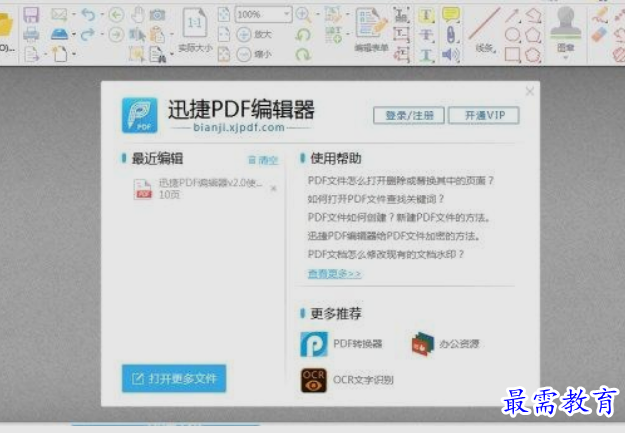Open the bianji.xjpdf.com website link
625x433 pixels.
[x=239, y=127]
